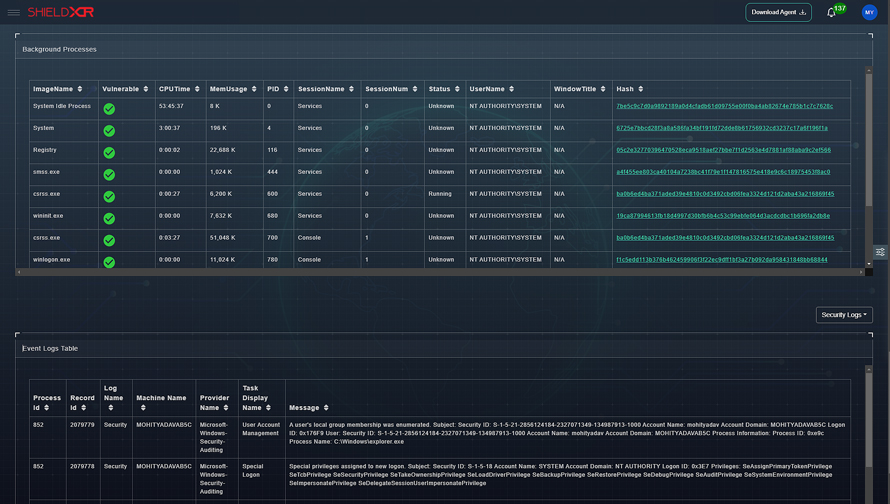The image size is (890, 504).
Task: Click the Background Processes panel title
Action: (x=60, y=49)
